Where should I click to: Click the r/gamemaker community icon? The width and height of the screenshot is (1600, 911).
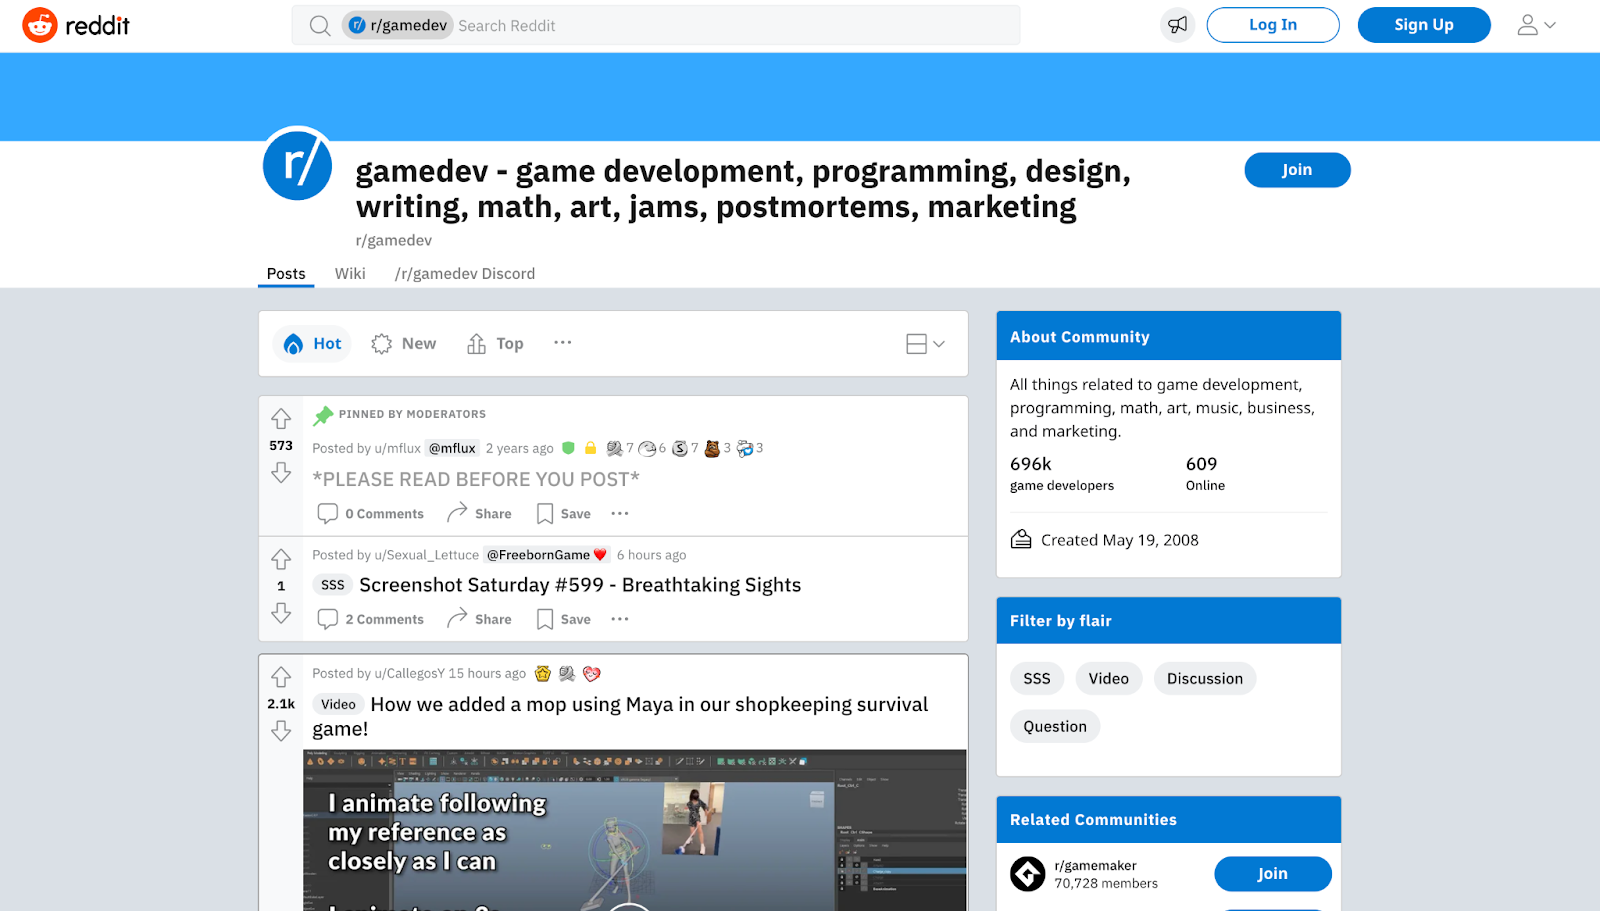(x=1027, y=874)
